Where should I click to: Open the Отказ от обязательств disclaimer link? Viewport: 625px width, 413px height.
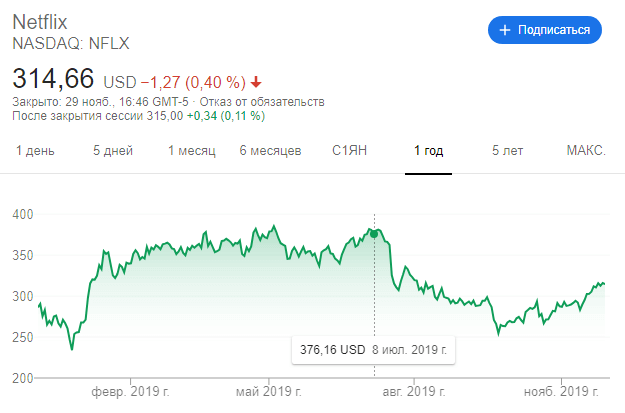[262, 102]
